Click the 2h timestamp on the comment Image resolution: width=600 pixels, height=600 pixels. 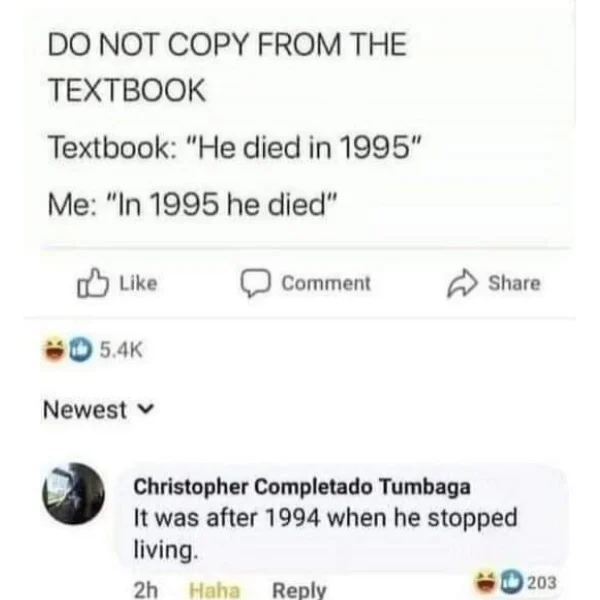coord(146,590)
